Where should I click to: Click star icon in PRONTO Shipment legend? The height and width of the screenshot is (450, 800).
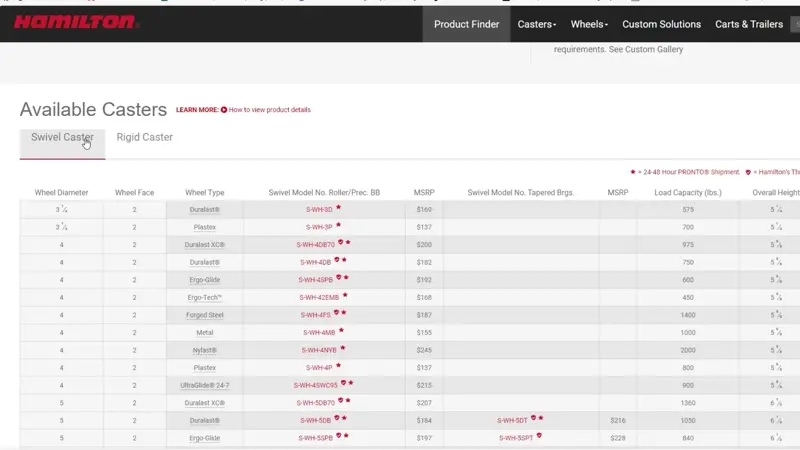click(633, 172)
